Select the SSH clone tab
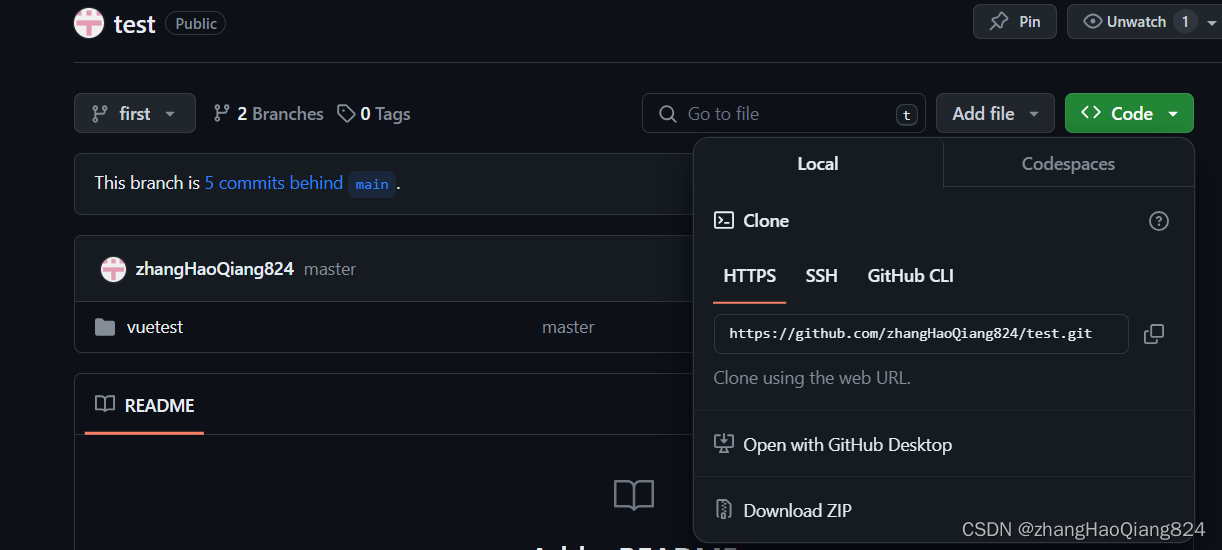Image resolution: width=1222 pixels, height=550 pixels. (822, 276)
